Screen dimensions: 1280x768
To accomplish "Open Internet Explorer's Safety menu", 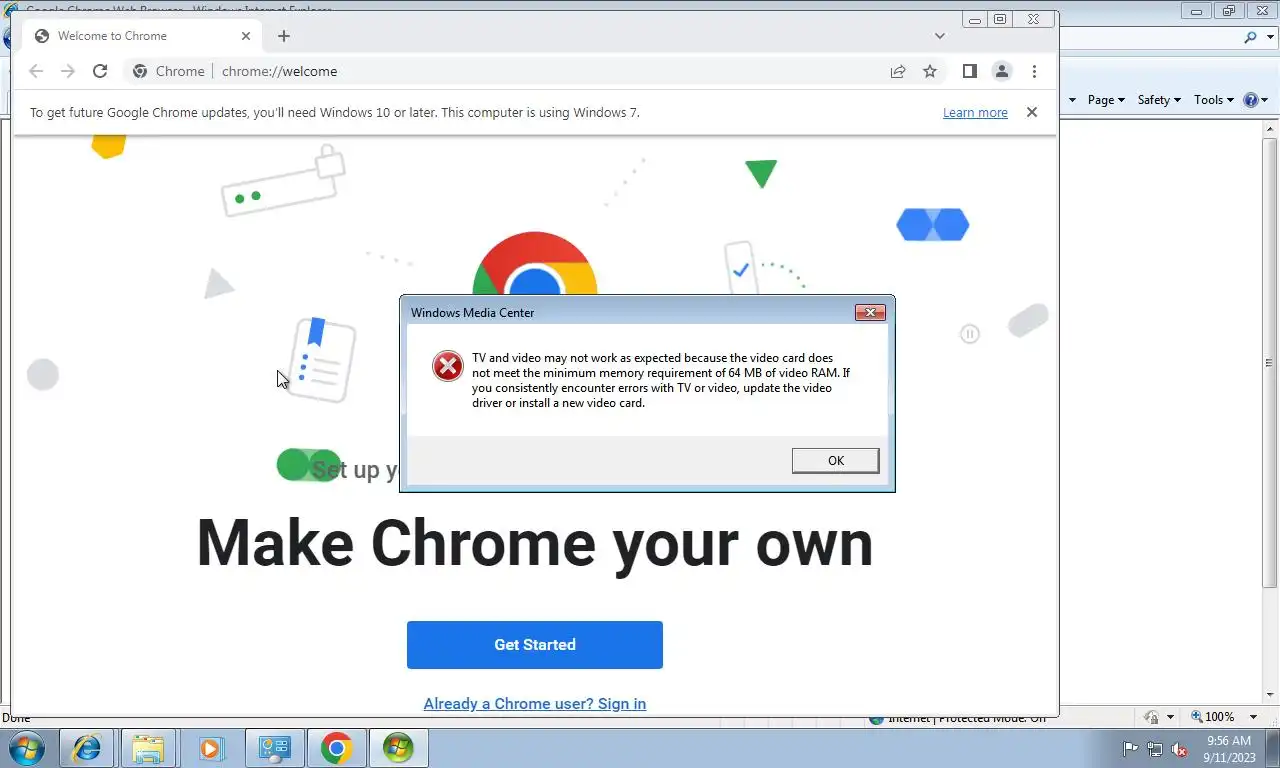I will tap(1159, 100).
